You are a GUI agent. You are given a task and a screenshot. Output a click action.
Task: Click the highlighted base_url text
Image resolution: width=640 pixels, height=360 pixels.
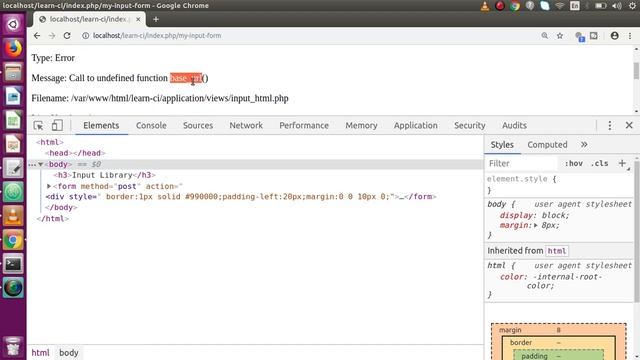pos(186,78)
